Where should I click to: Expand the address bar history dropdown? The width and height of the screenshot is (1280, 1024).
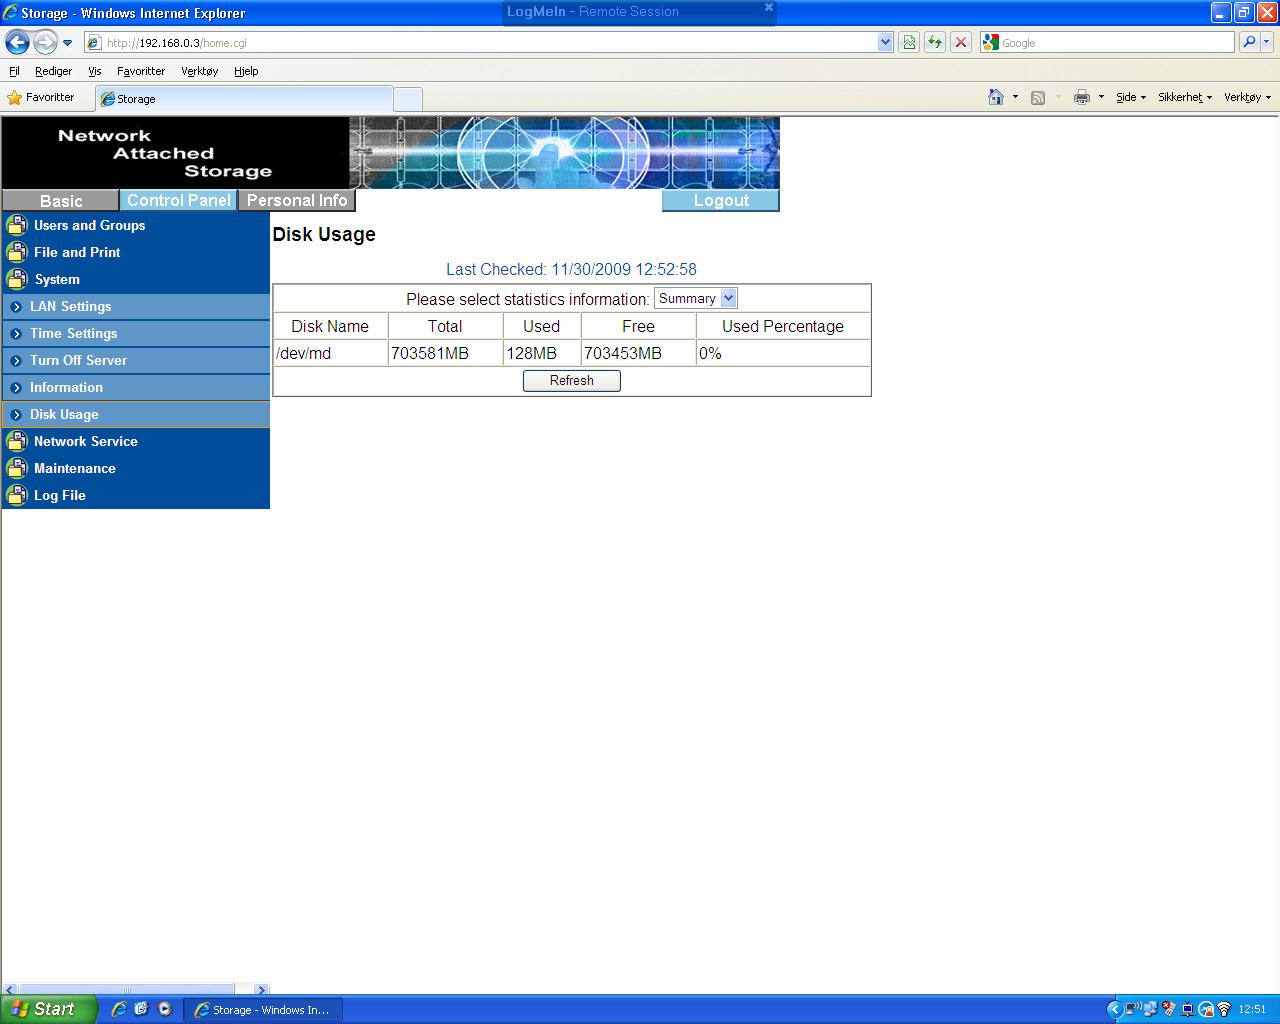[x=885, y=43]
